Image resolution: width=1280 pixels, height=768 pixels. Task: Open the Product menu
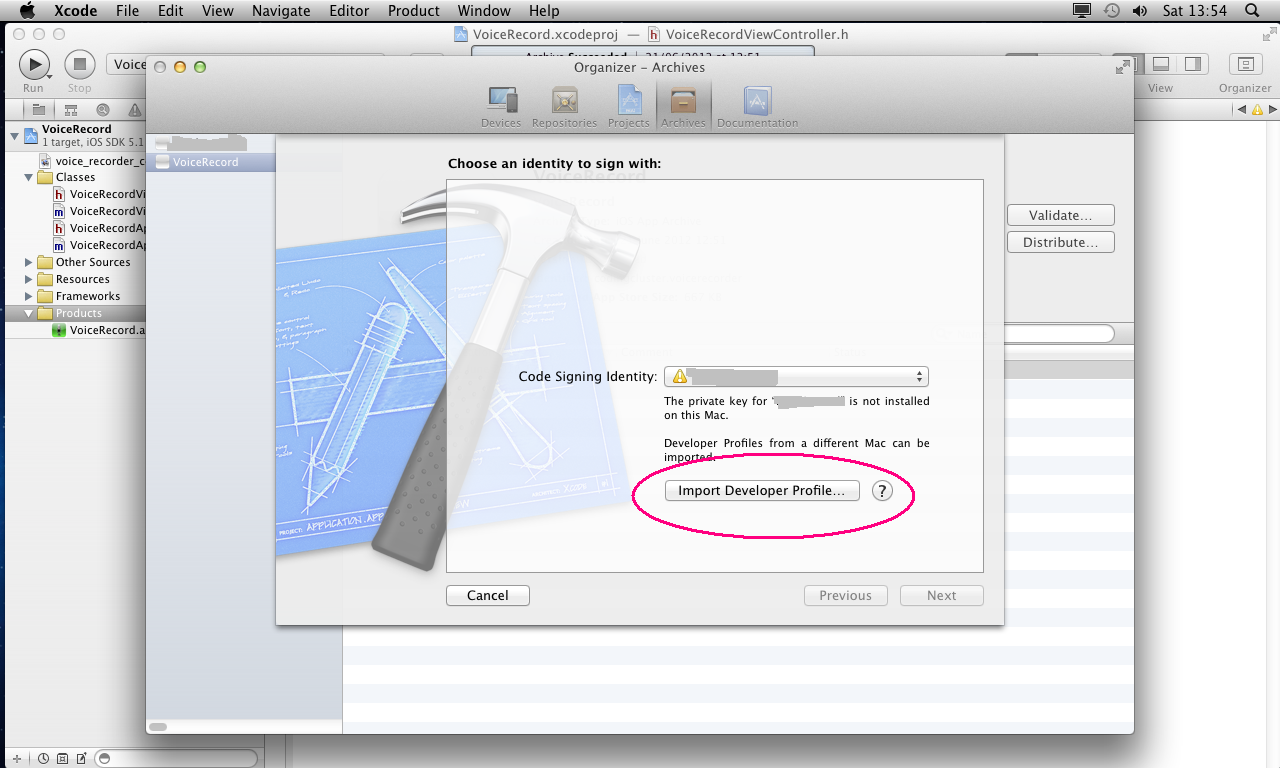coord(414,11)
